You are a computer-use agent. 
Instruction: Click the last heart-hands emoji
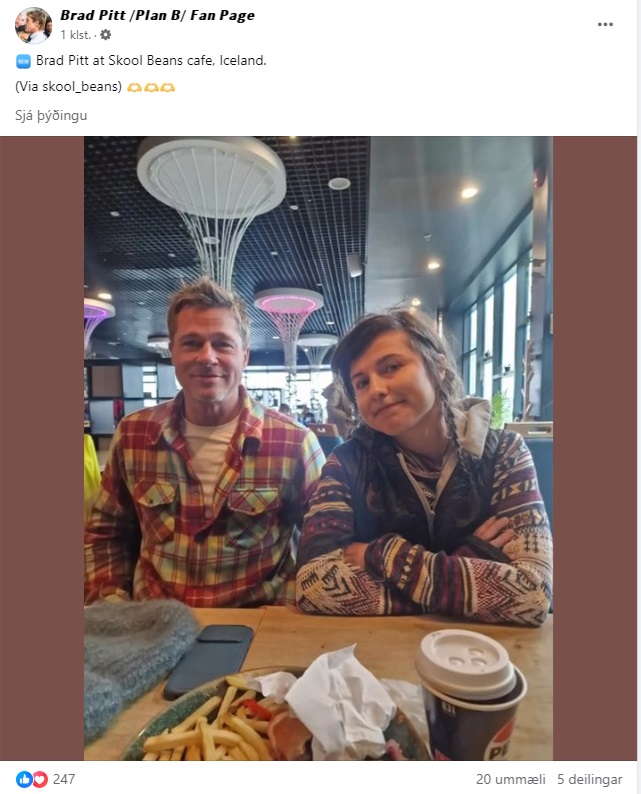point(168,88)
